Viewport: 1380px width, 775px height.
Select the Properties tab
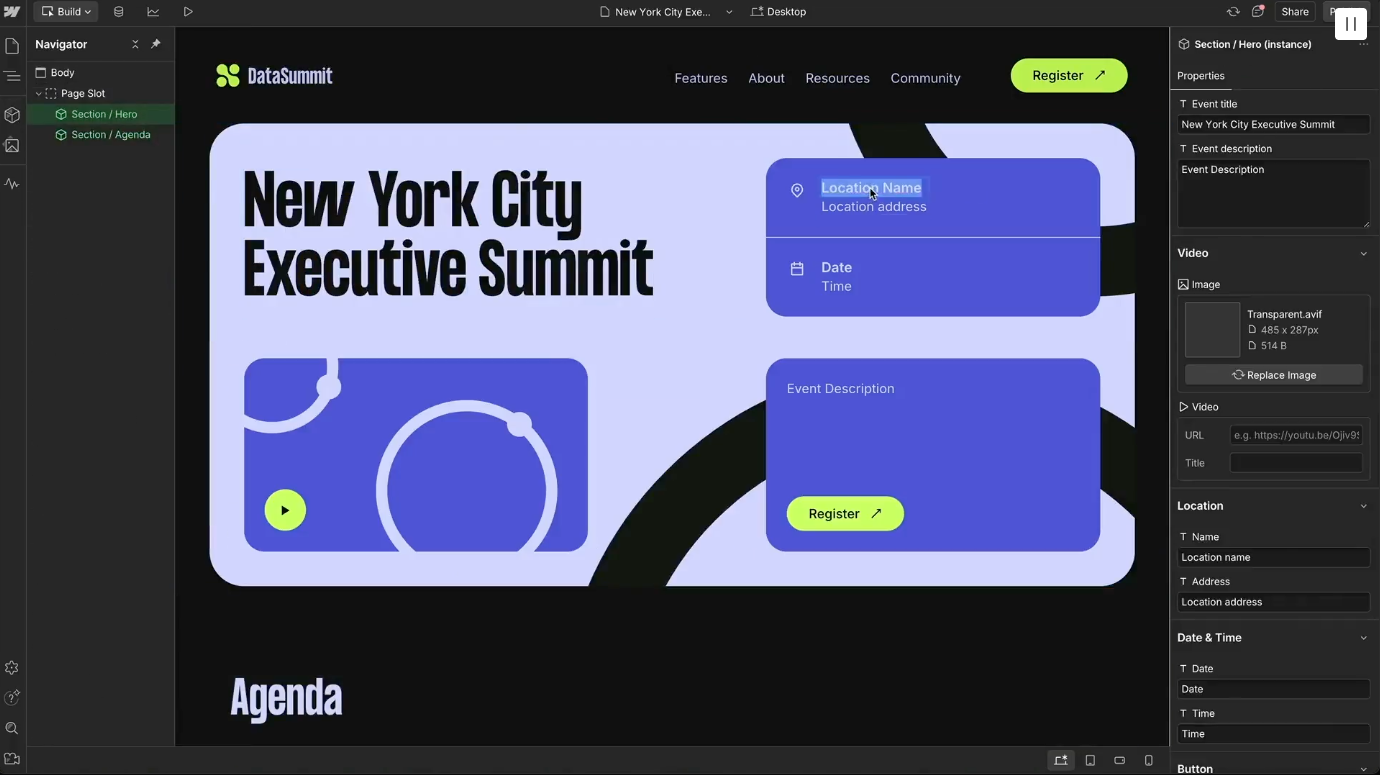1200,75
